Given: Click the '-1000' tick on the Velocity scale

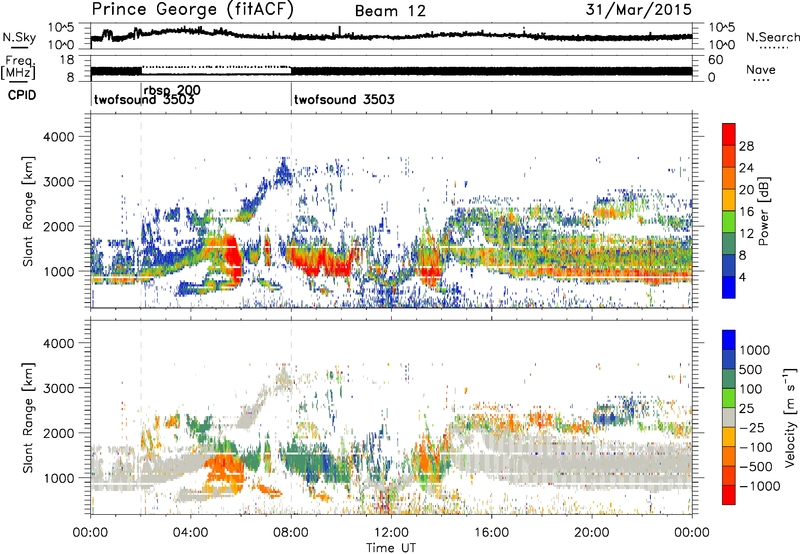Looking at the screenshot, I should click(x=759, y=486).
